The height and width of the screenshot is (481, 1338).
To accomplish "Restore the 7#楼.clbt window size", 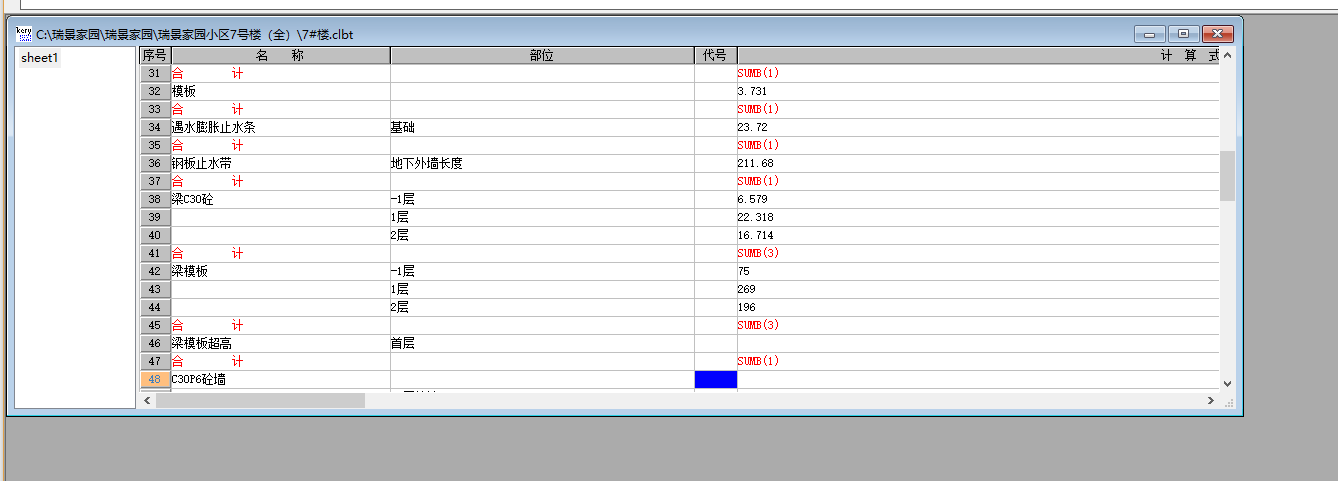I will (1183, 34).
